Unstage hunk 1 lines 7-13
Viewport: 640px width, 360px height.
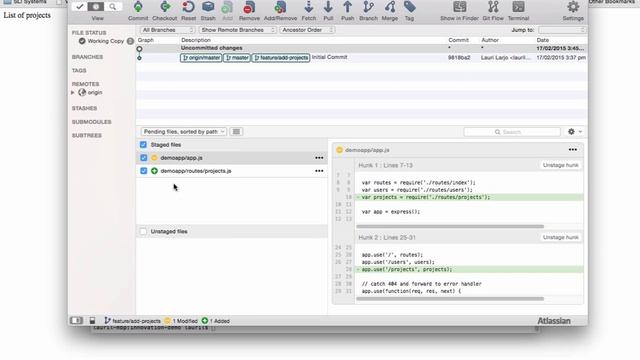pos(560,165)
